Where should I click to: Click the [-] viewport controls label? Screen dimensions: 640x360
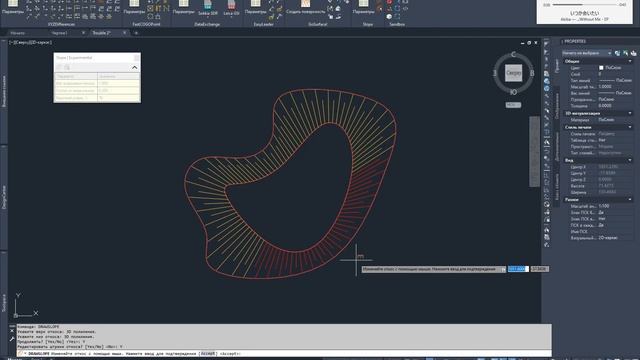pyautogui.click(x=11, y=42)
